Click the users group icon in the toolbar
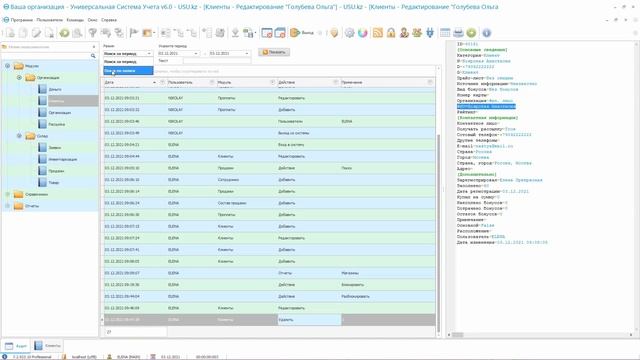 tap(417, 33)
